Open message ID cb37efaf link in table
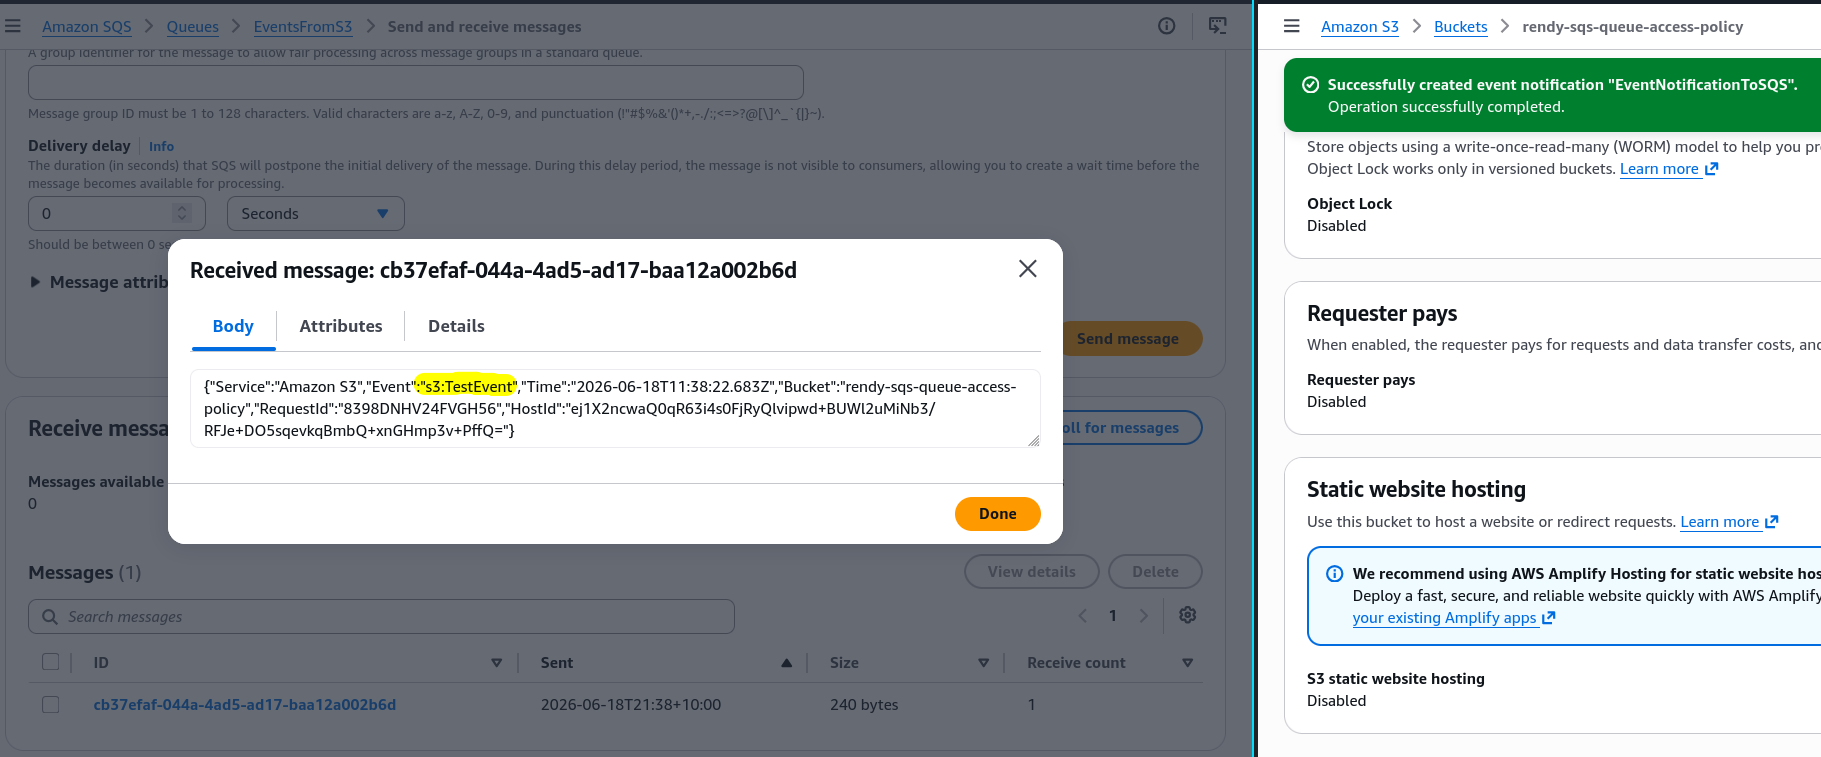 (x=245, y=705)
